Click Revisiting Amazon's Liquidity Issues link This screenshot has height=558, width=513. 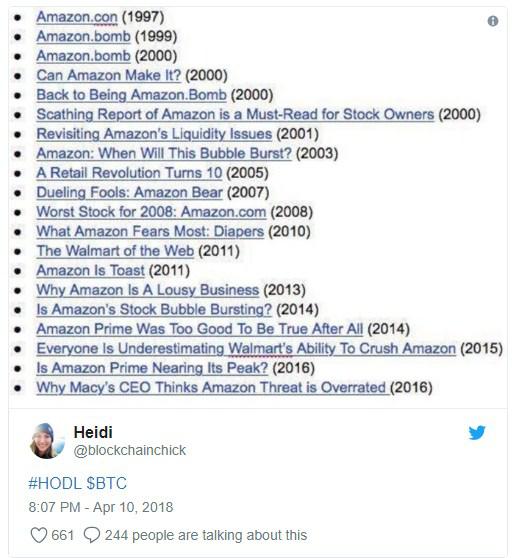click(x=154, y=134)
